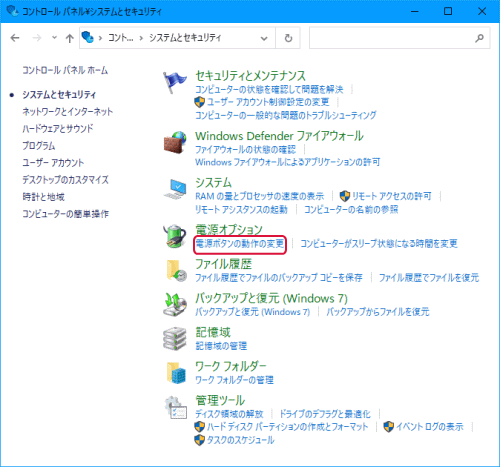Click リモート アシスタンスの起動
This screenshot has height=467, width=500.
coord(241,209)
